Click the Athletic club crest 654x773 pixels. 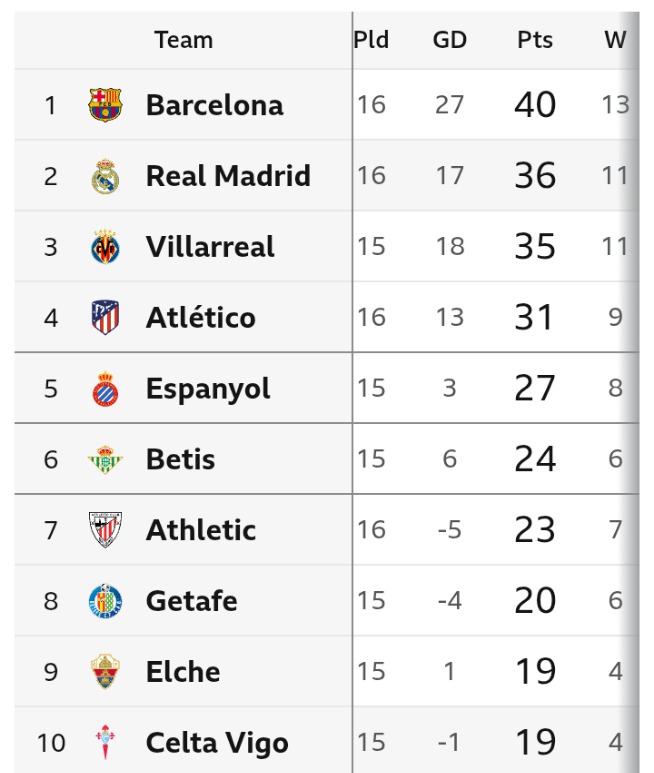[105, 530]
